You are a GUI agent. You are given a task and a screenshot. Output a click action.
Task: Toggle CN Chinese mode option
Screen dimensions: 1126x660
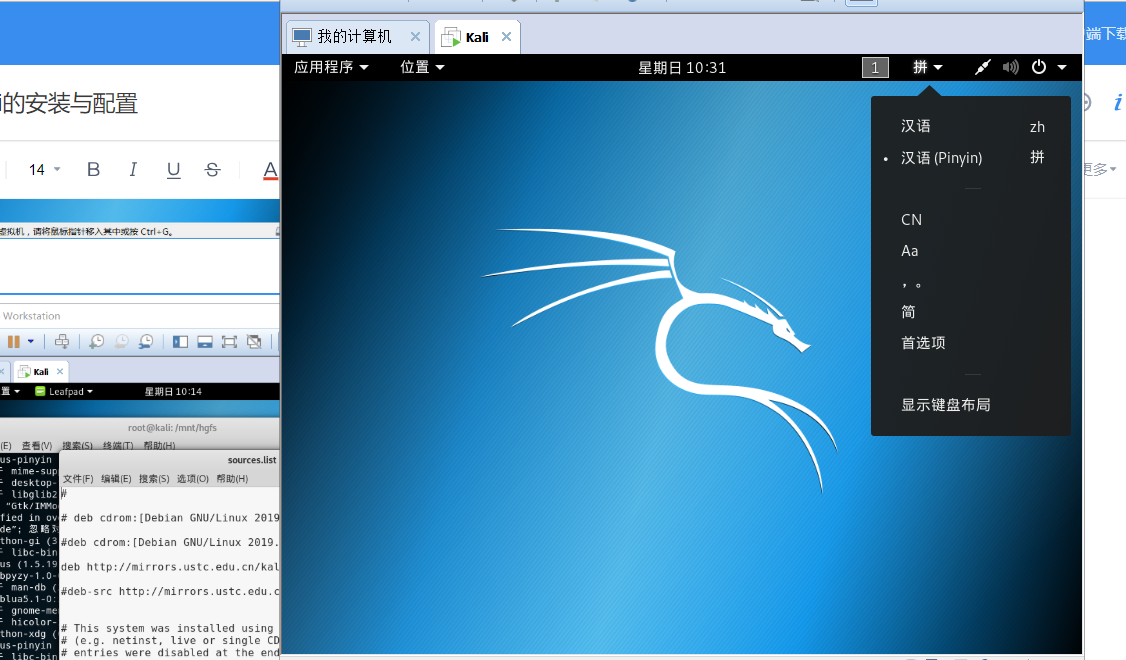click(971, 220)
